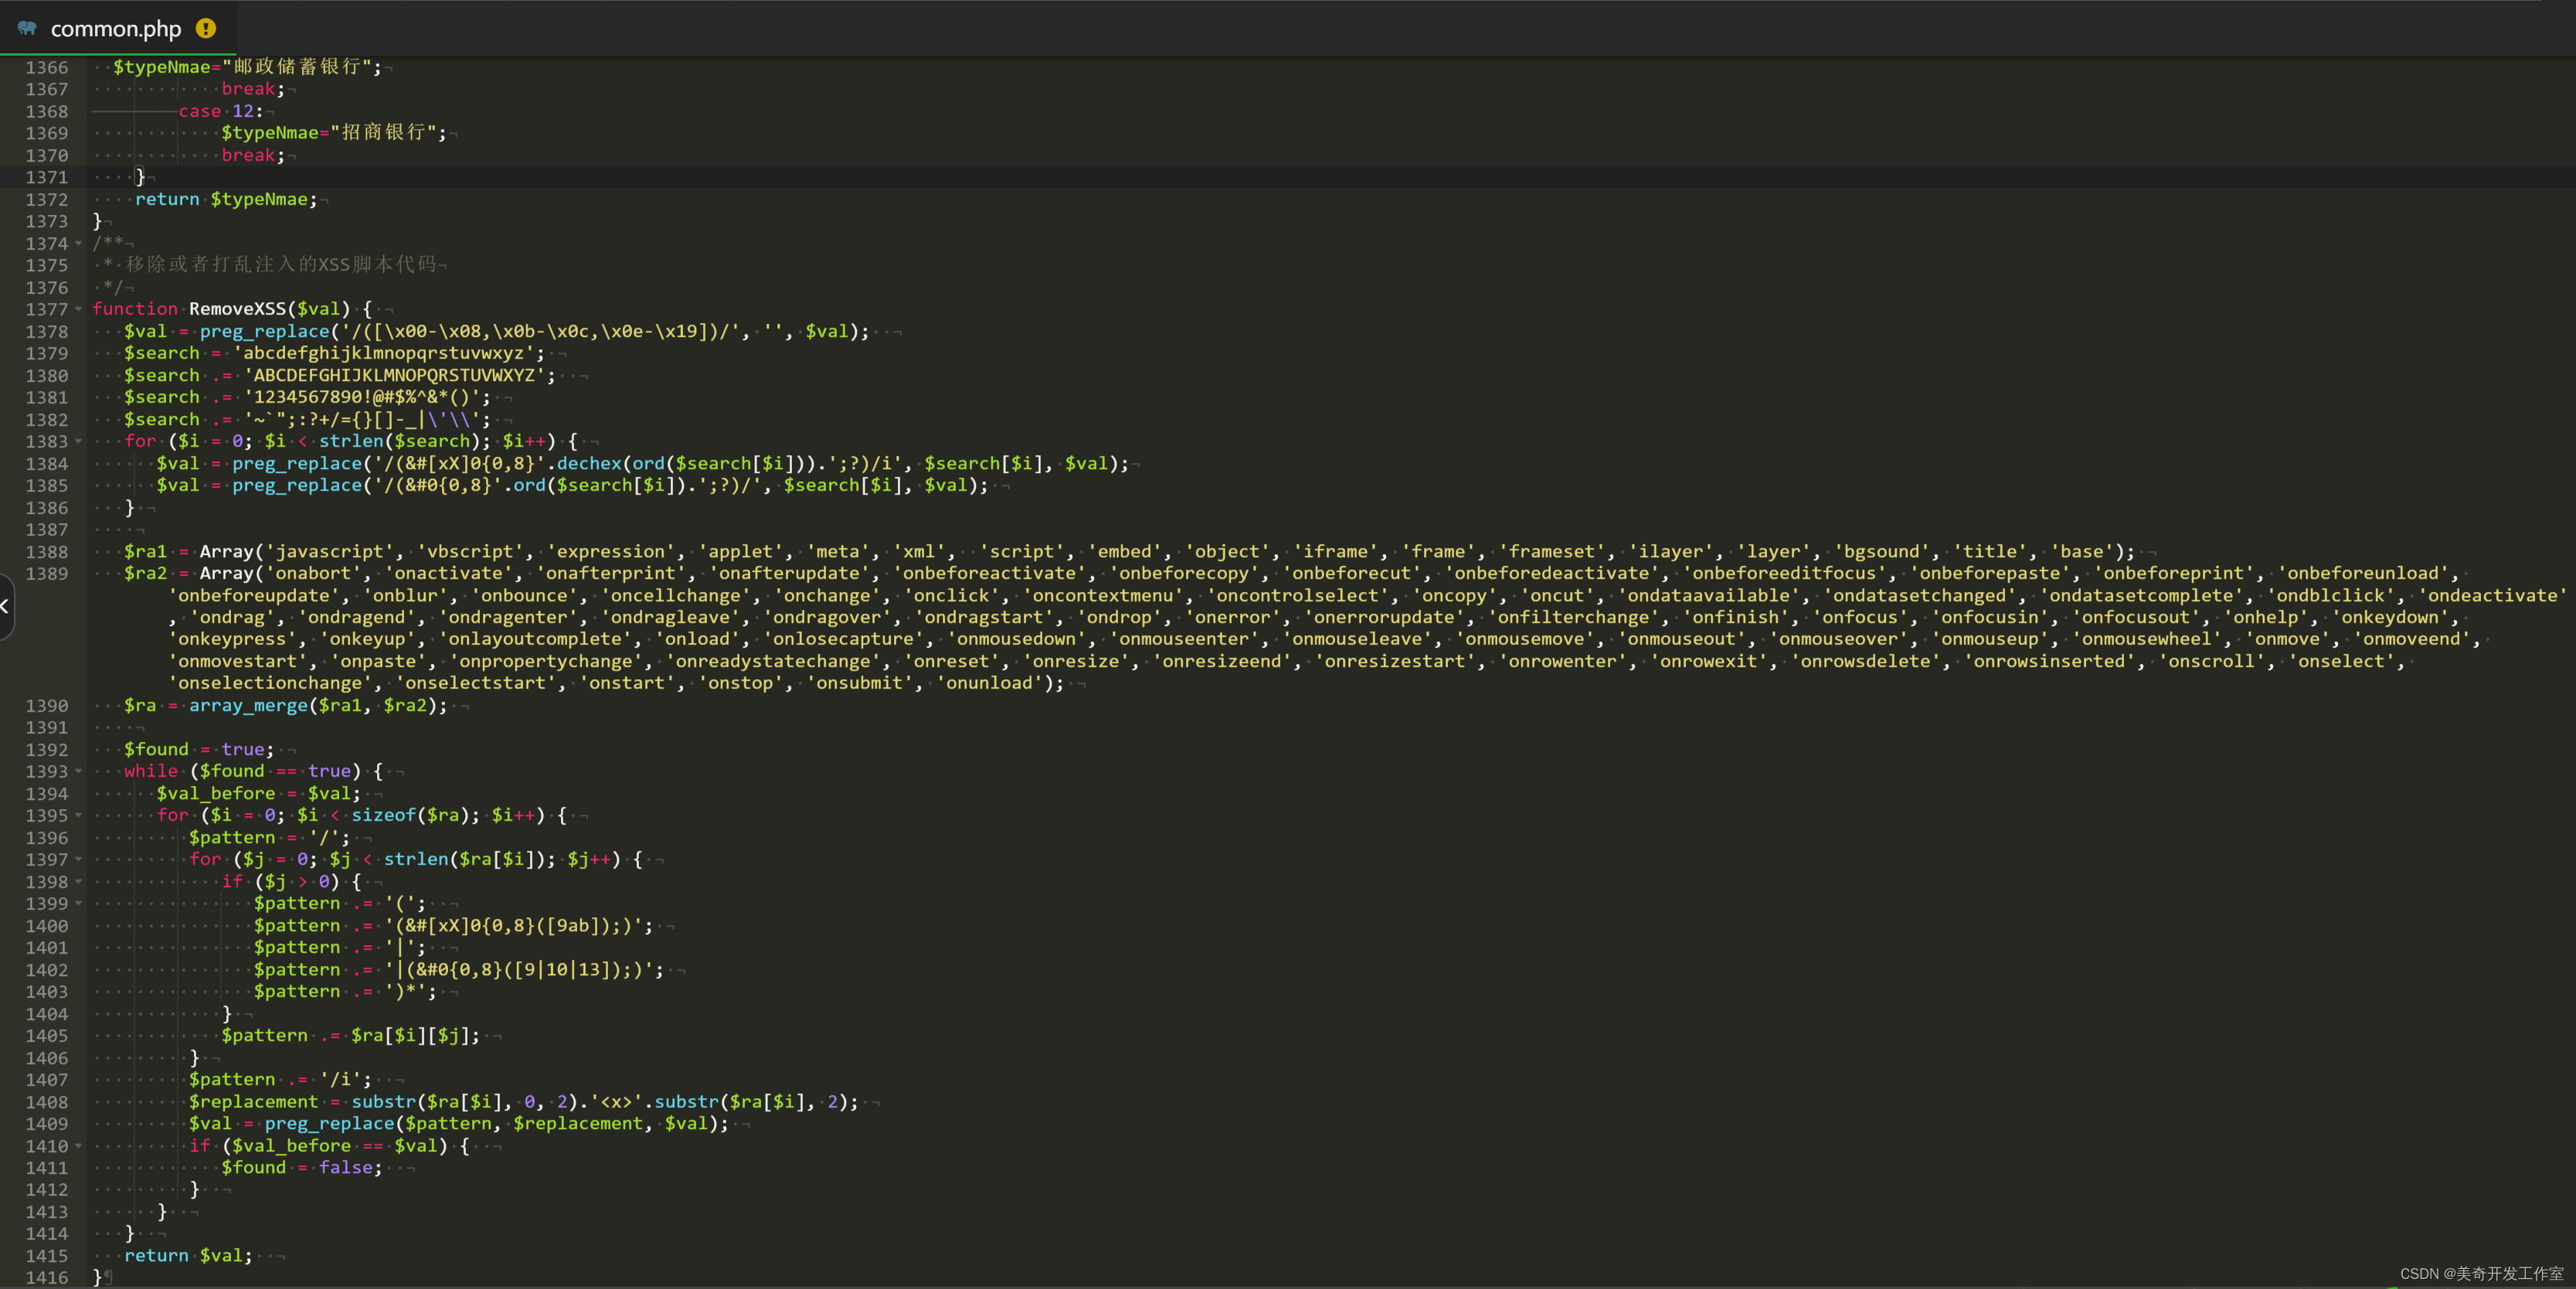Click the 'javascript' string in $ra1 array
The height and width of the screenshot is (1289, 2576).
[x=330, y=551]
